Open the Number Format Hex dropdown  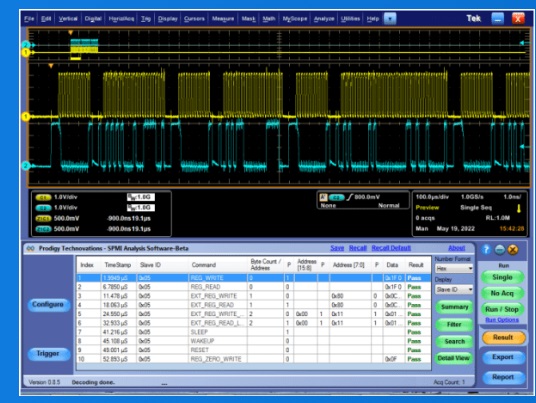click(x=454, y=269)
